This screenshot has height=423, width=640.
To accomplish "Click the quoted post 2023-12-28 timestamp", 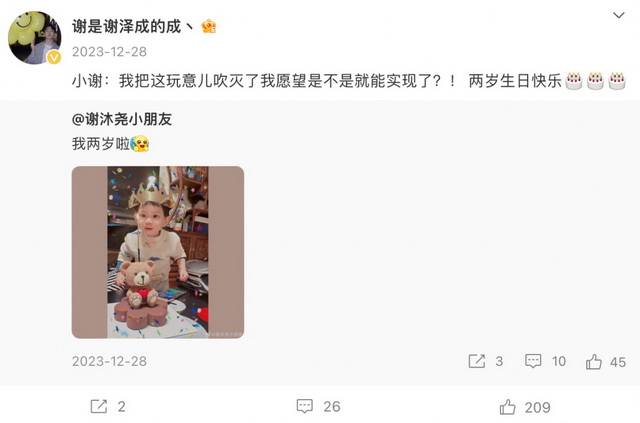I will (x=109, y=361).
